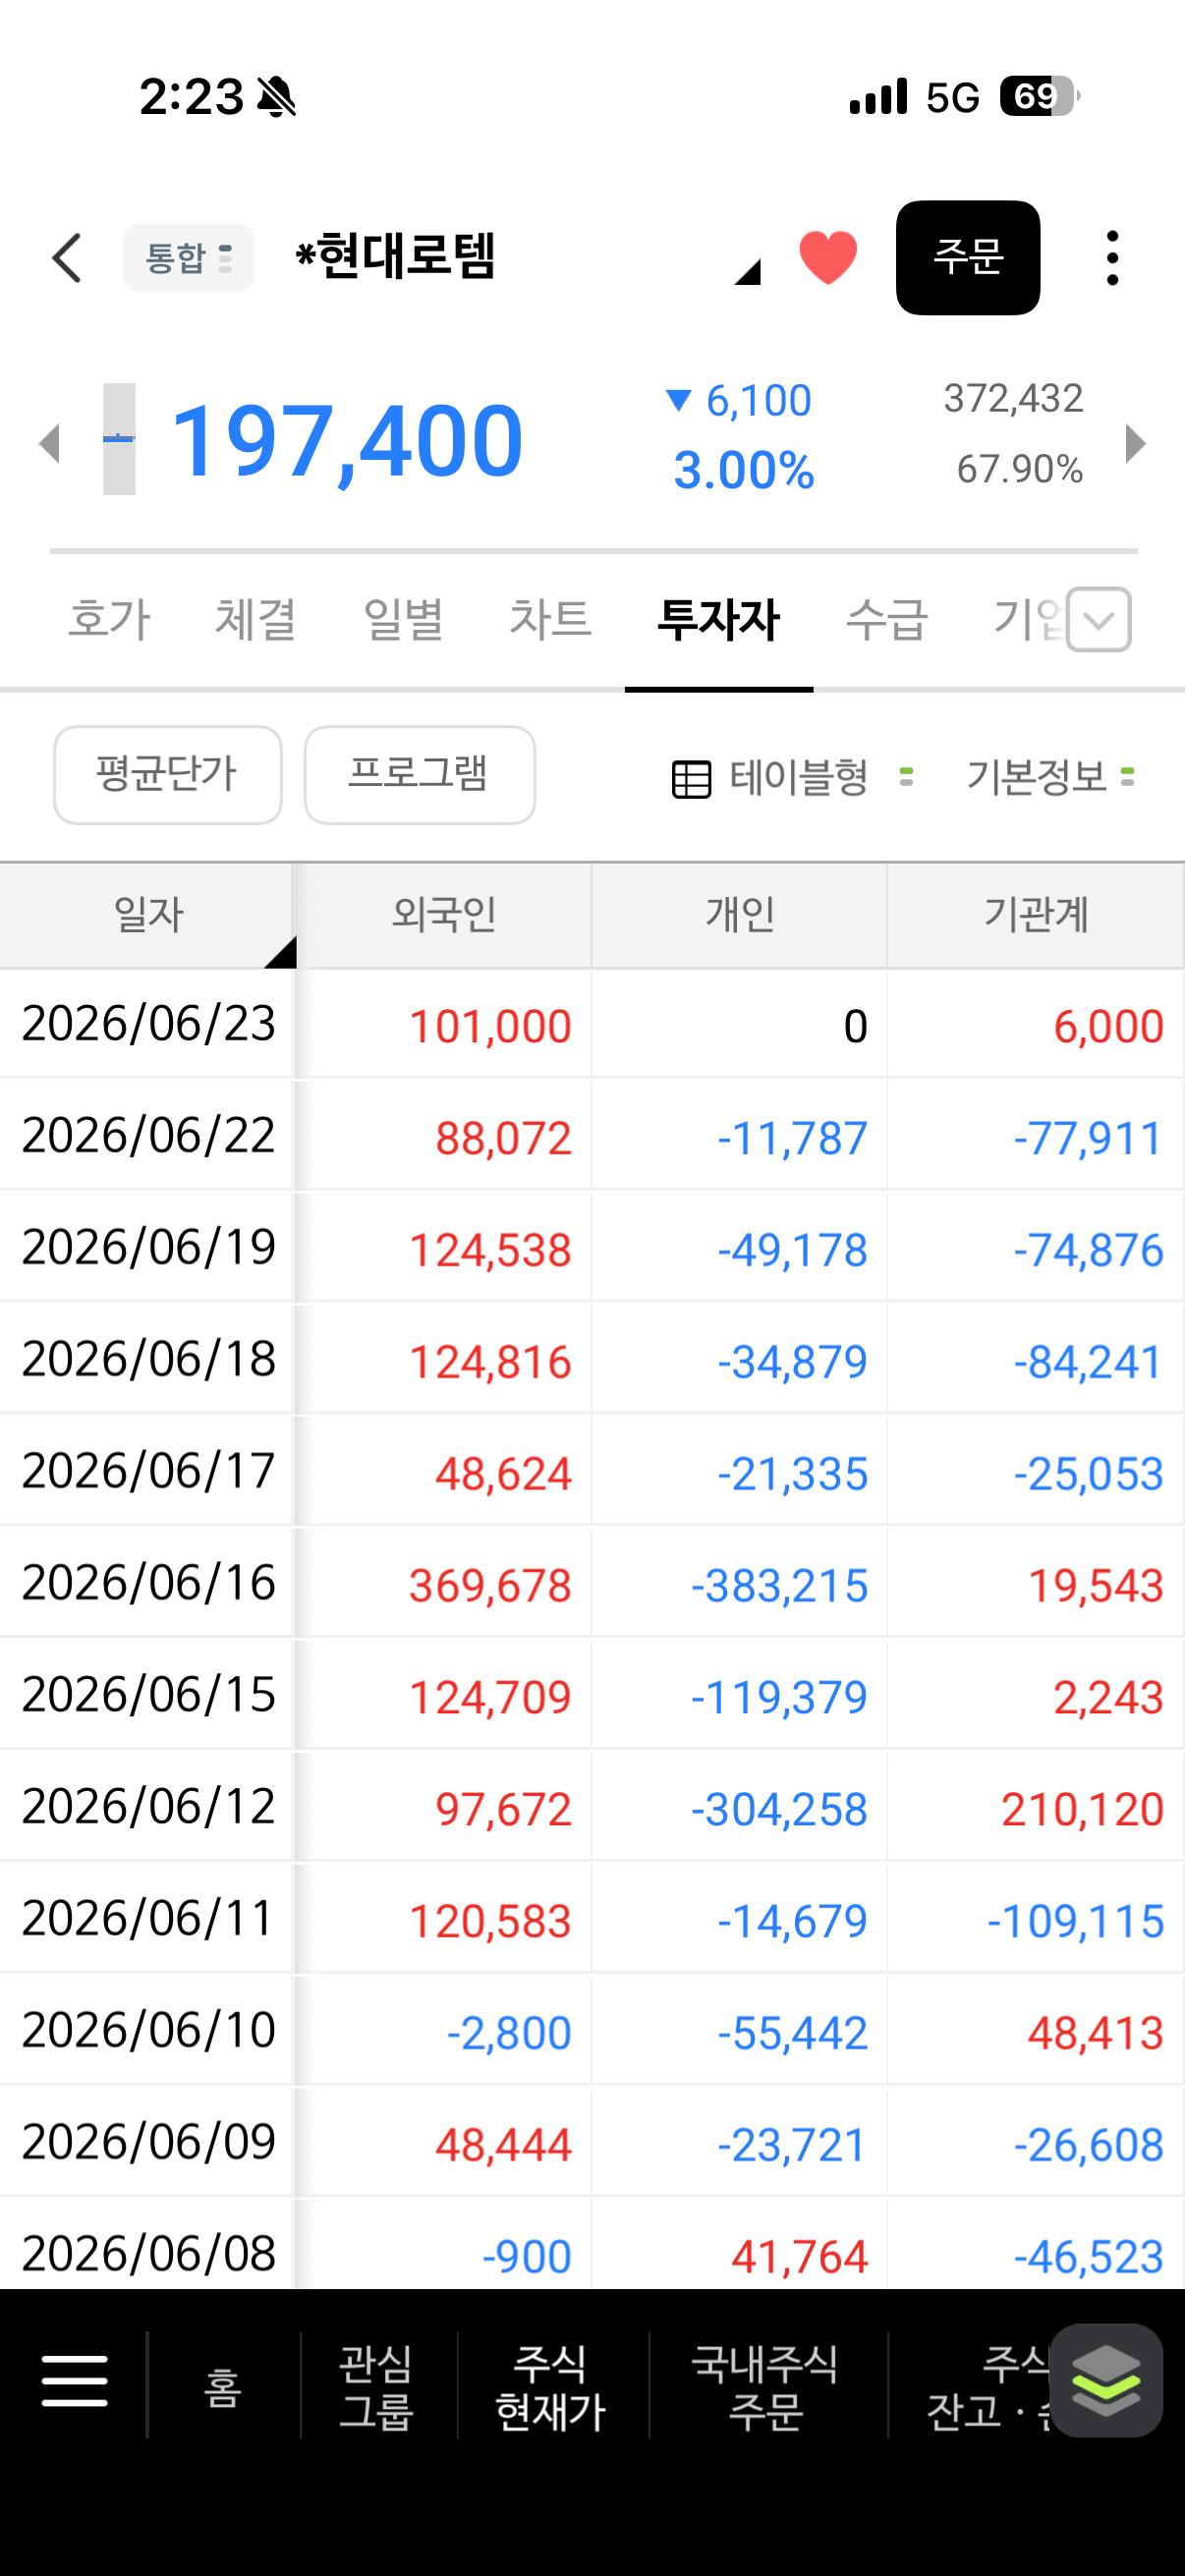The image size is (1185, 2576).
Task: Open the hamburger menu icon
Action: click(75, 2380)
